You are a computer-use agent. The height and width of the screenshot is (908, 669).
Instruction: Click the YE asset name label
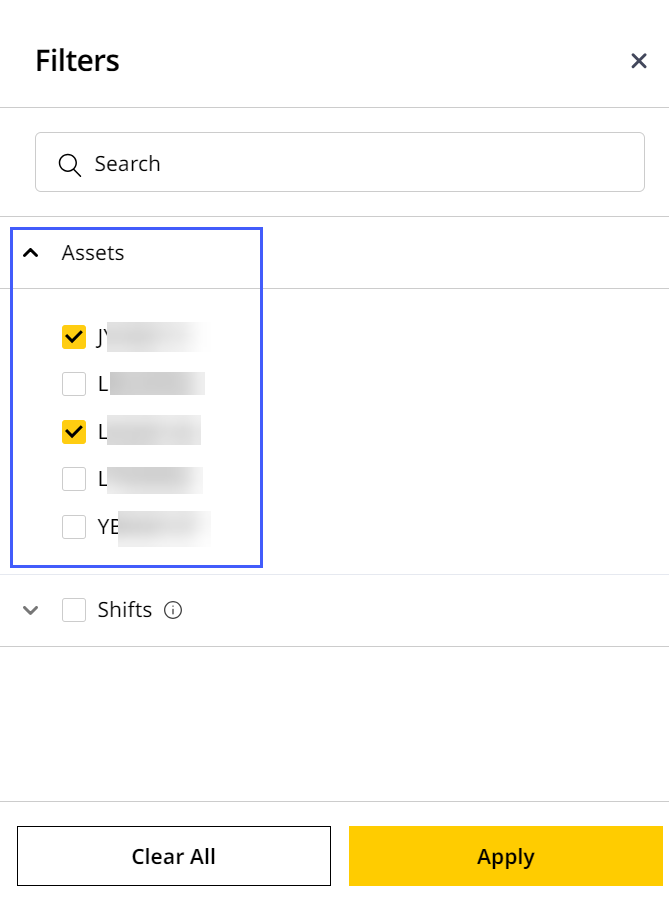[153, 527]
